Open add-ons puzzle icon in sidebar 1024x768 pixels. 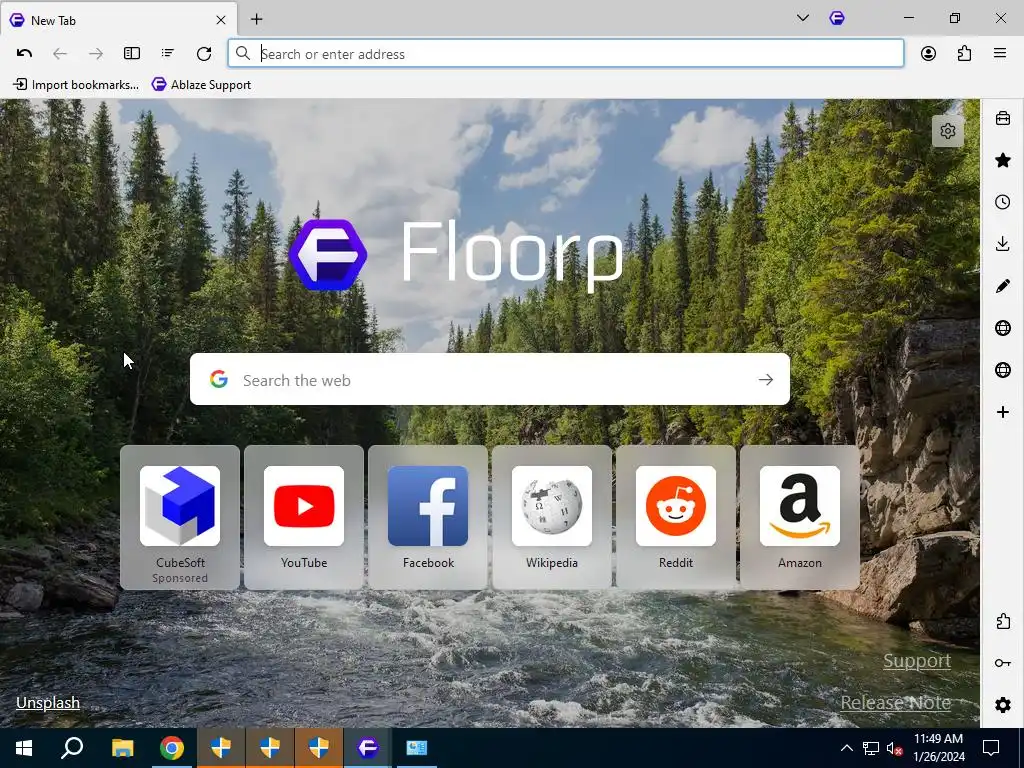(1002, 621)
